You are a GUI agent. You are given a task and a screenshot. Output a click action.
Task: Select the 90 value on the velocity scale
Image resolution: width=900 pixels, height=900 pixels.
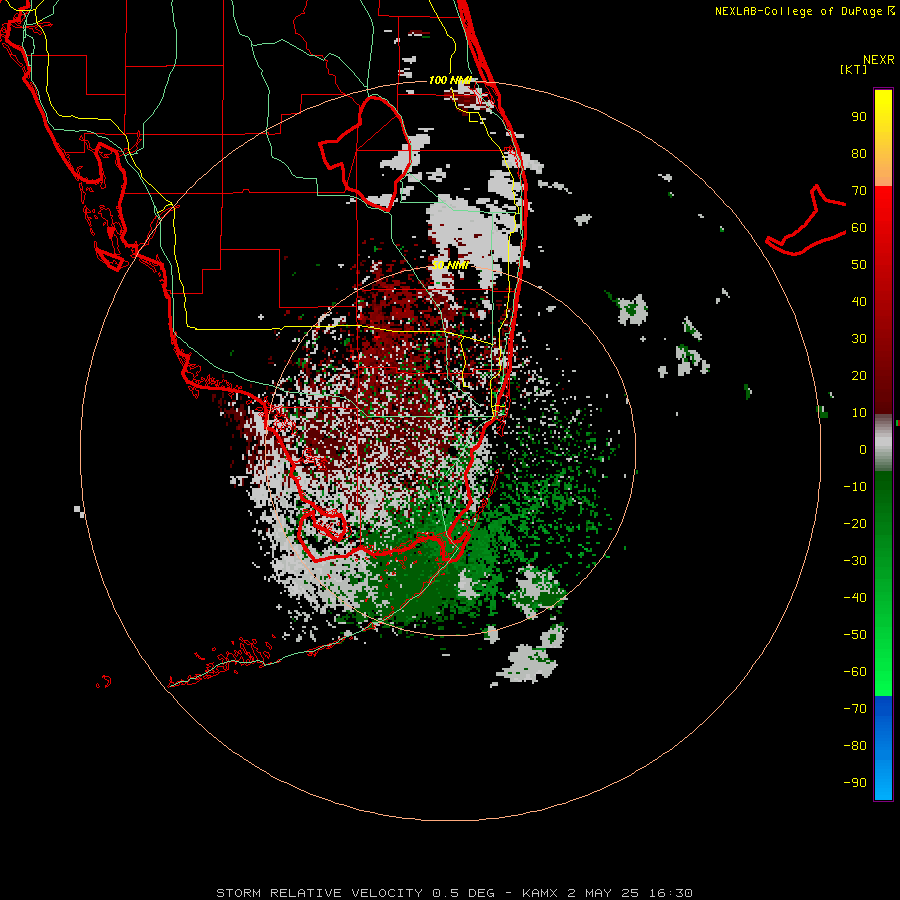[x=859, y=117]
